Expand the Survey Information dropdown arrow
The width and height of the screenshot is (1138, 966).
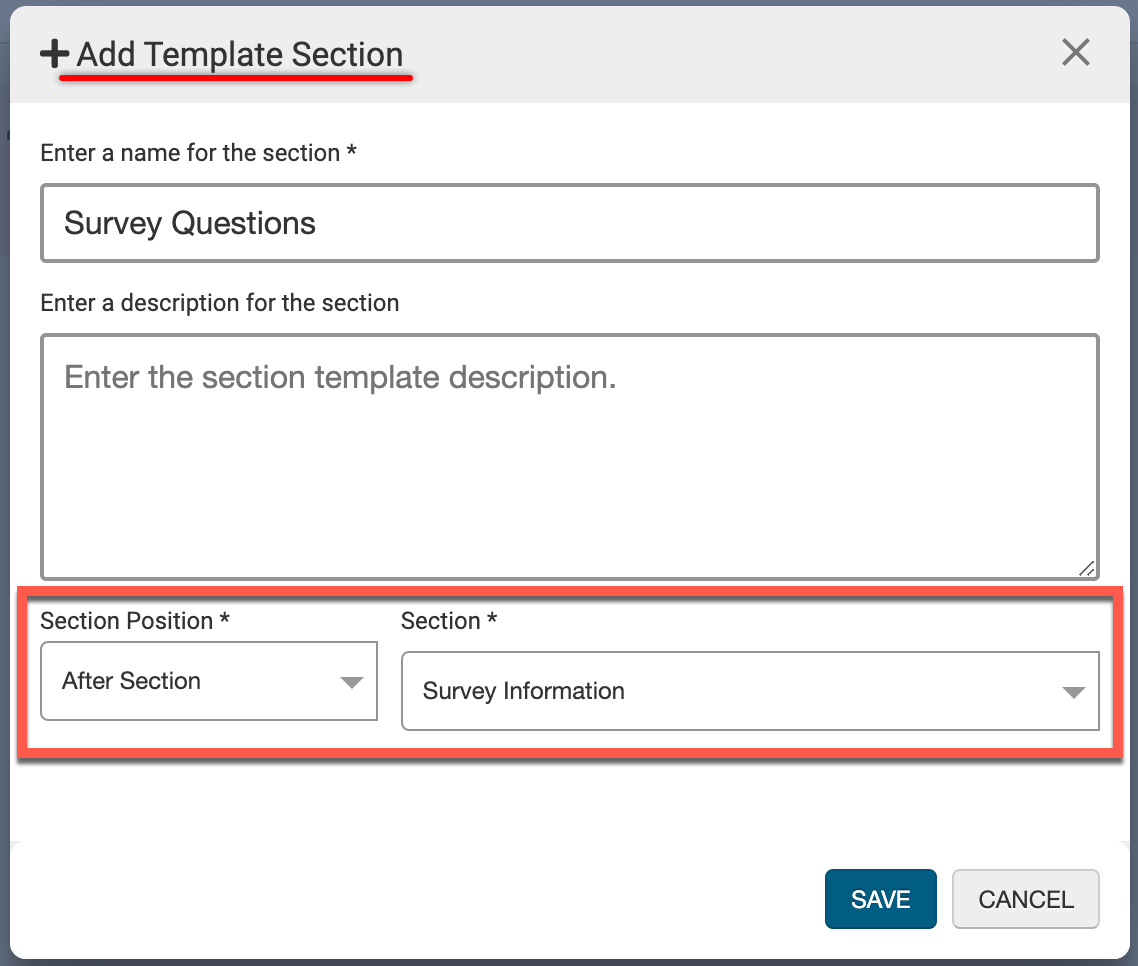[1073, 692]
